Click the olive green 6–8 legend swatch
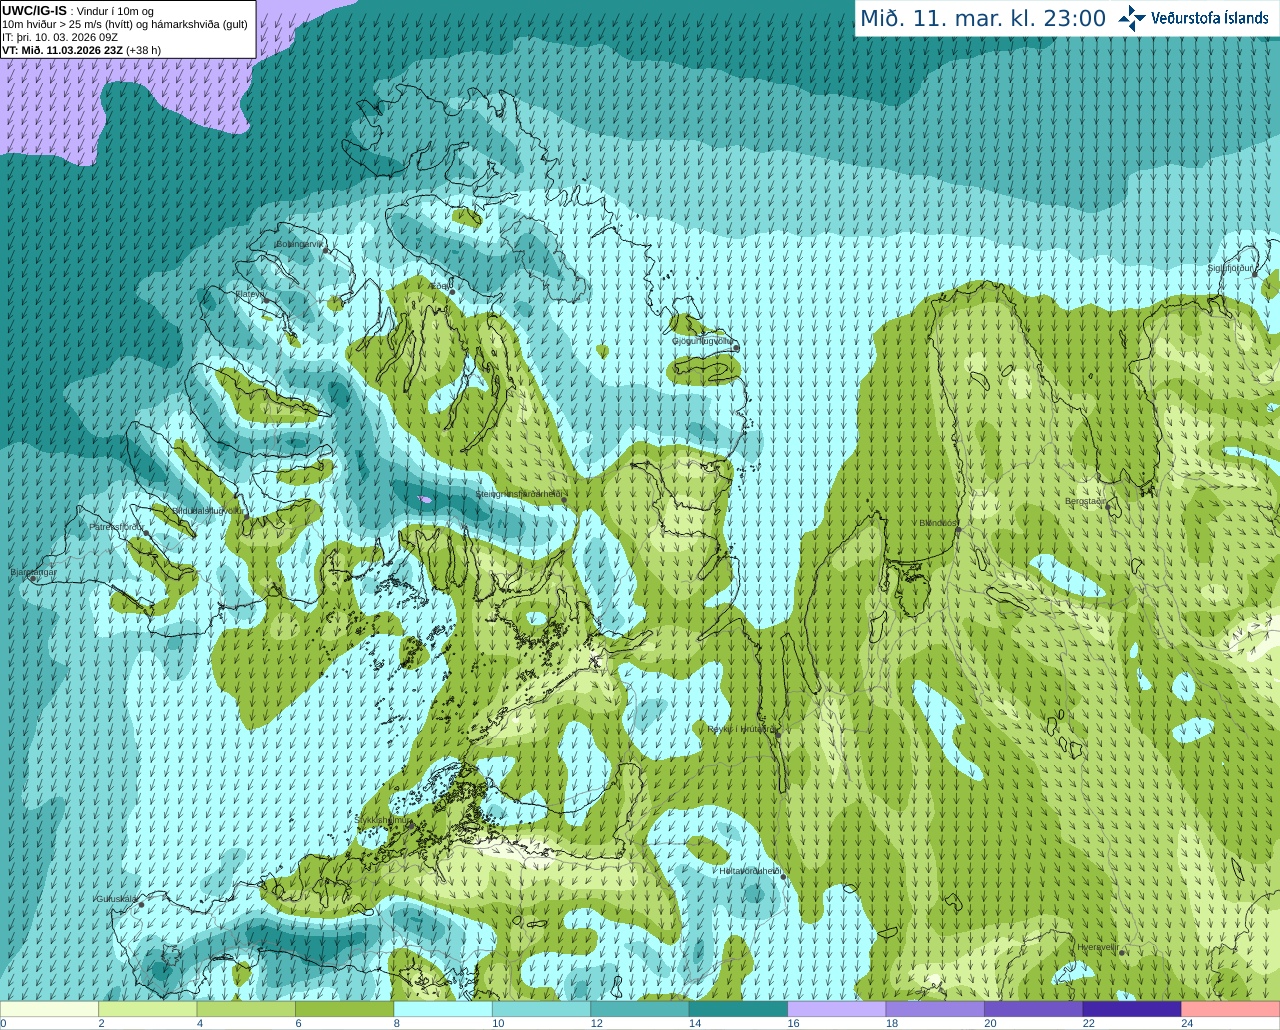The height and width of the screenshot is (1030, 1280). tap(345, 1009)
